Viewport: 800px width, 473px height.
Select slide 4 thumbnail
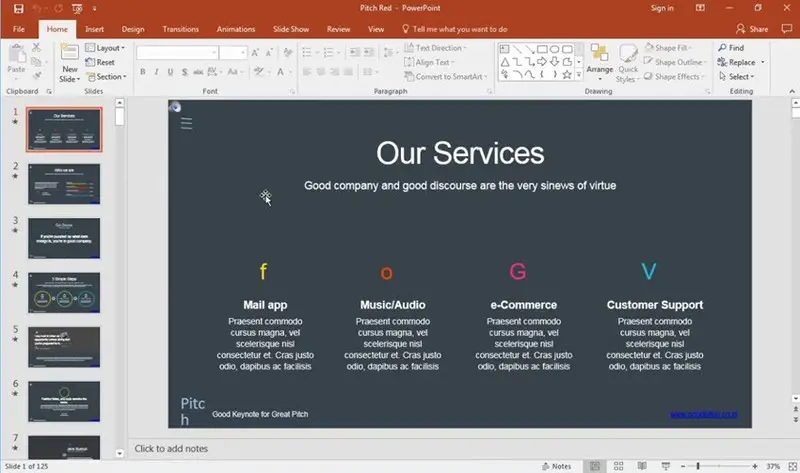click(64, 293)
